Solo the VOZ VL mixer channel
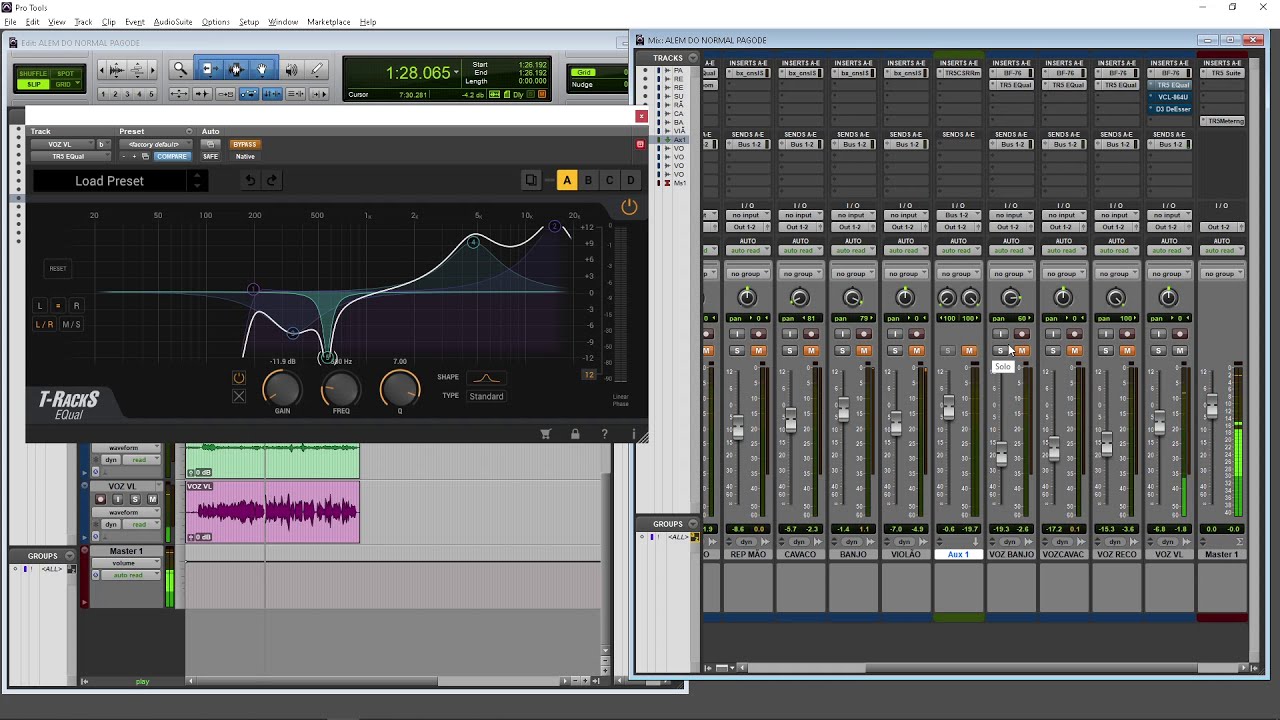The width and height of the screenshot is (1280, 720). tap(1158, 351)
